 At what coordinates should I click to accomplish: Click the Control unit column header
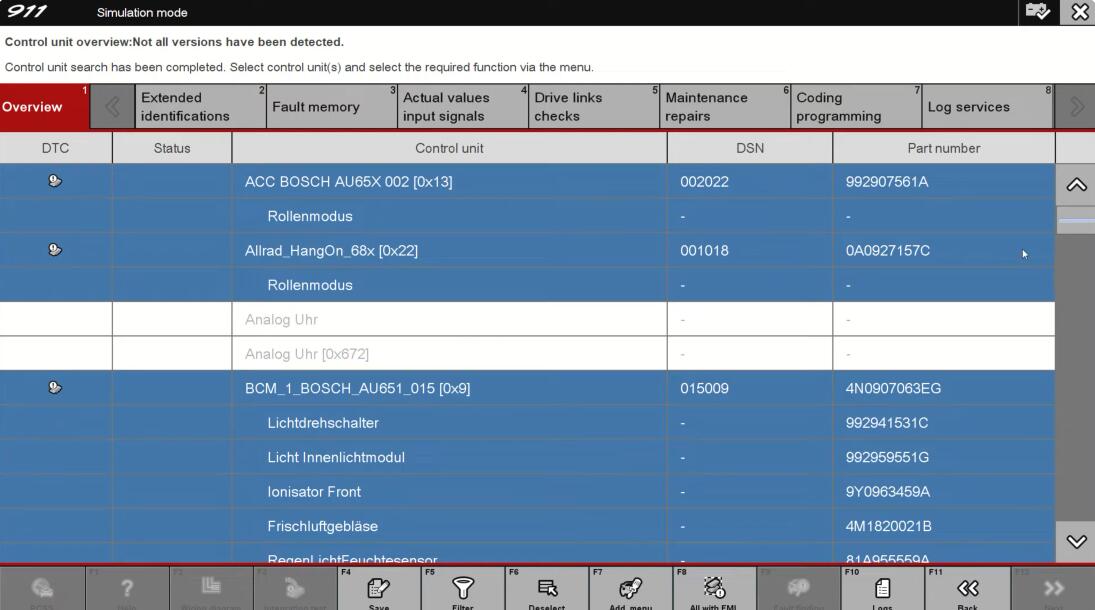449,148
